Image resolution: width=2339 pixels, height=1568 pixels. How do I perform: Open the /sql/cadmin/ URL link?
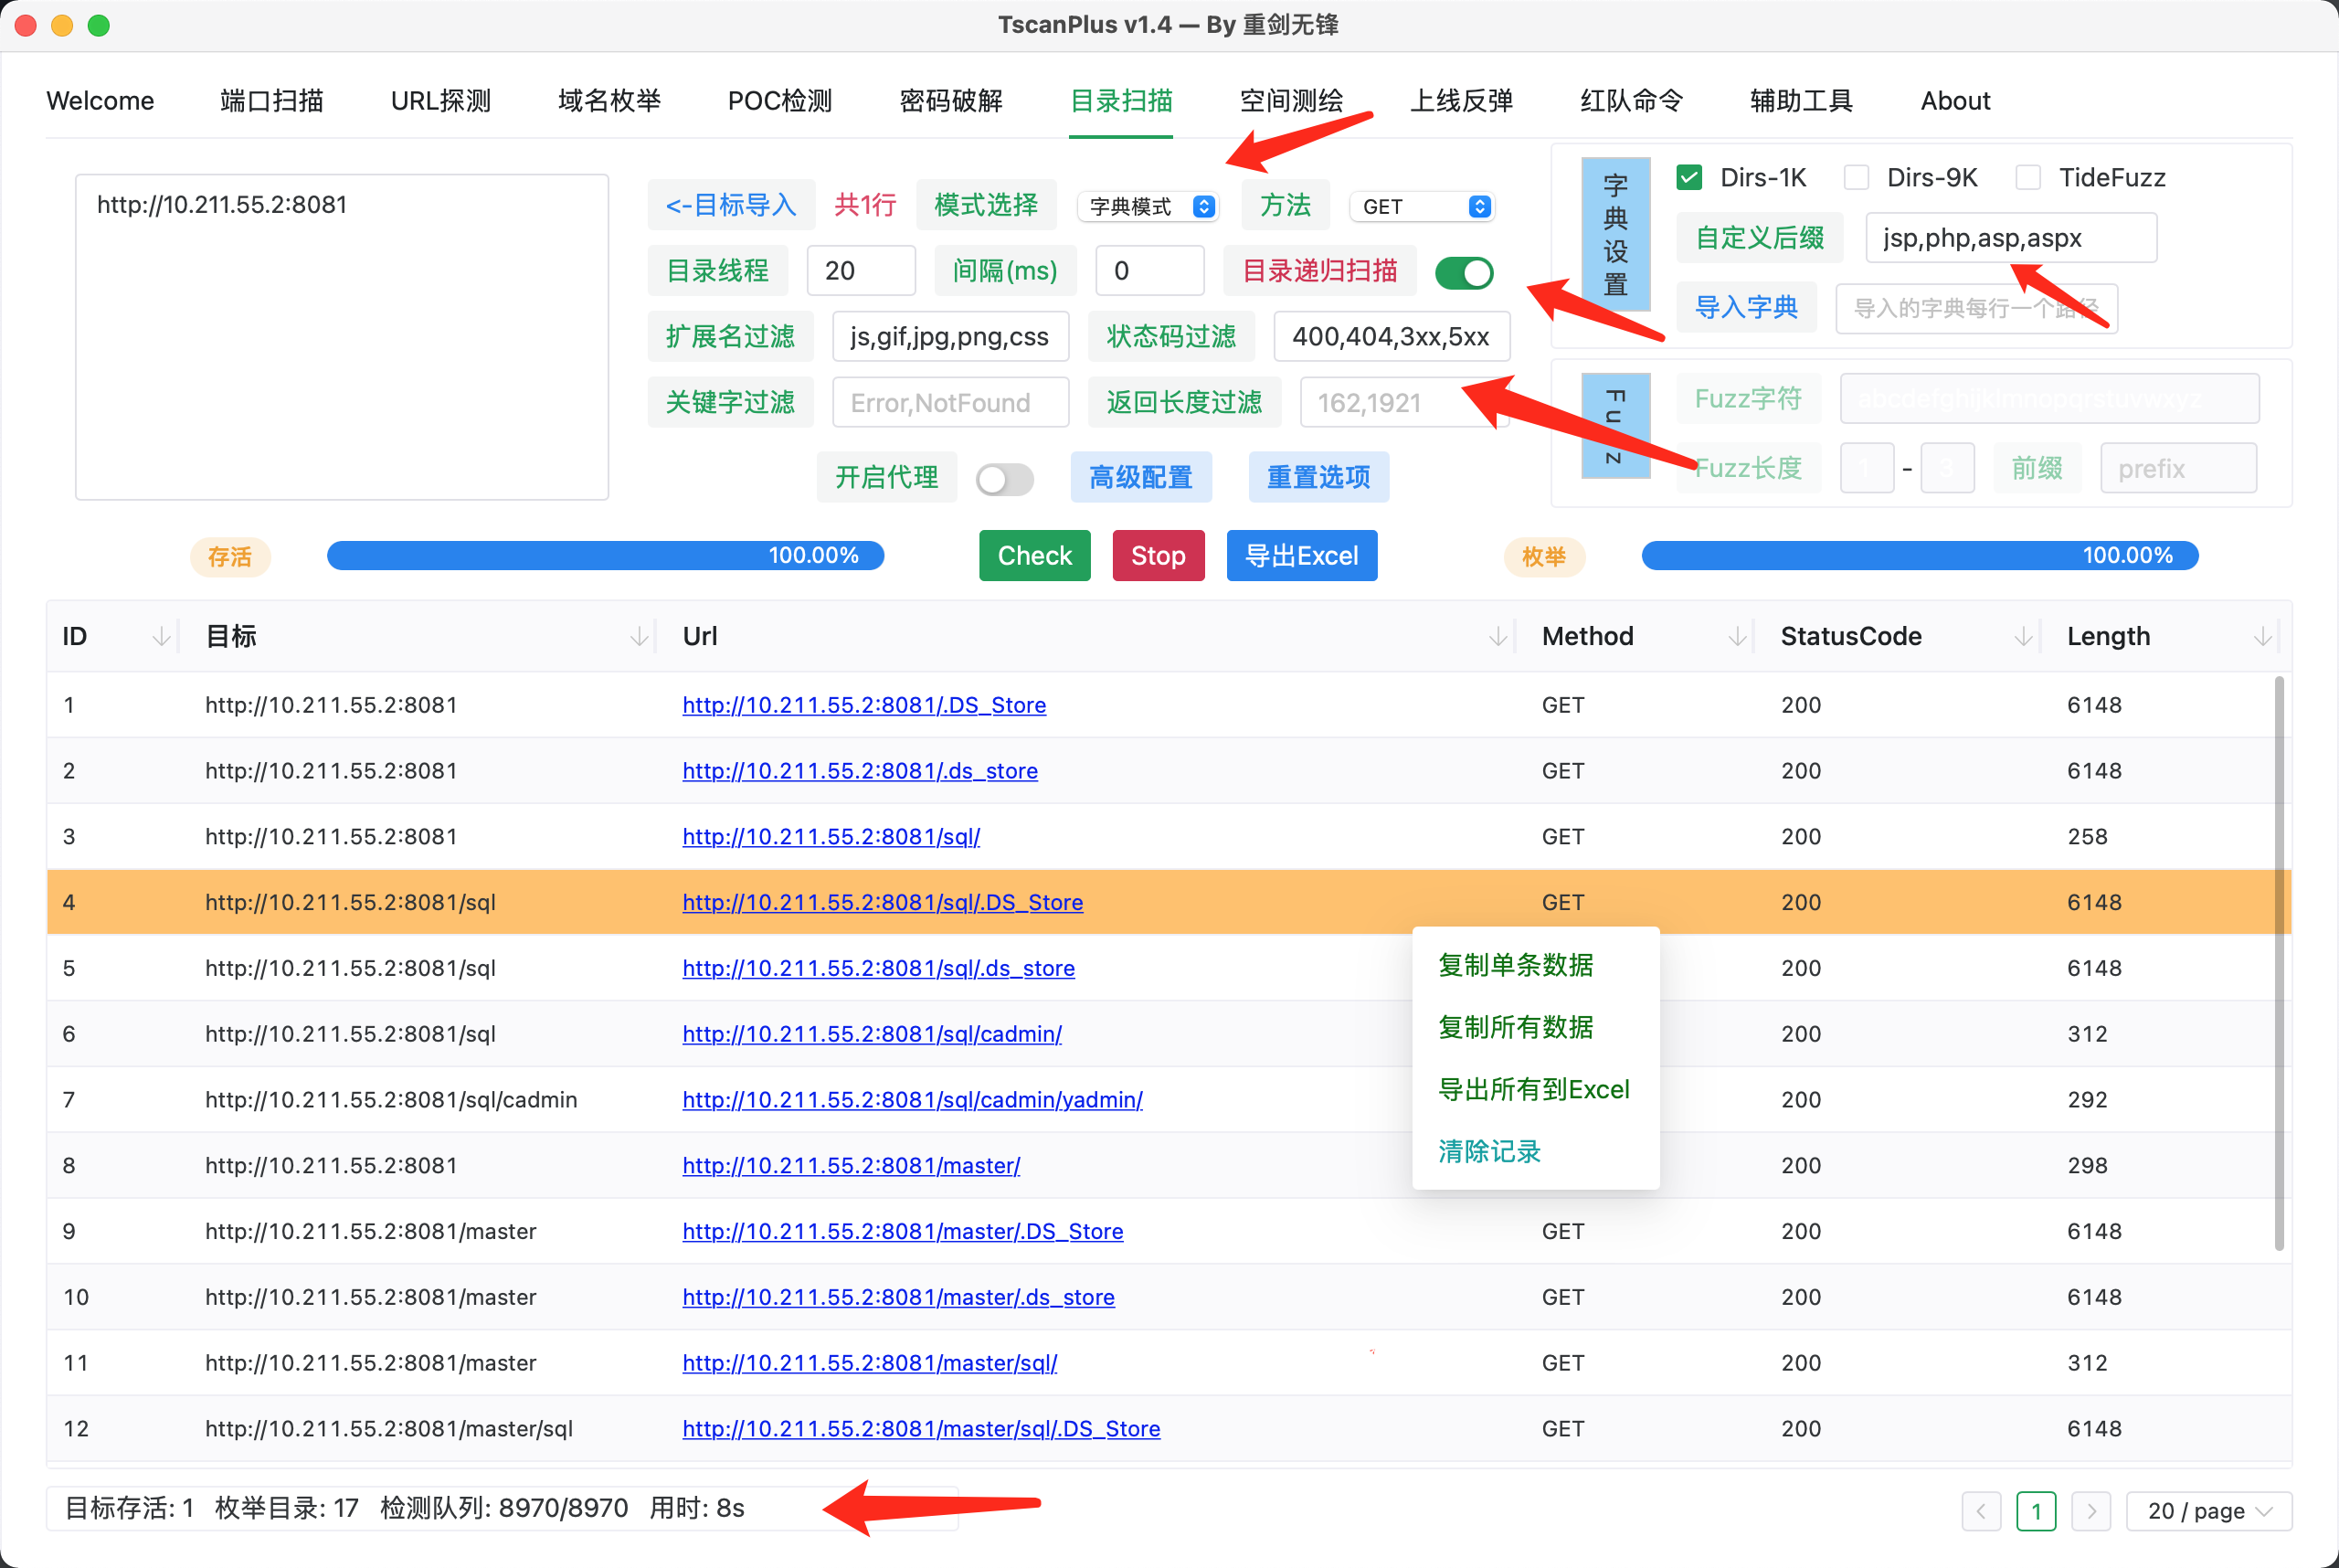(x=871, y=1034)
